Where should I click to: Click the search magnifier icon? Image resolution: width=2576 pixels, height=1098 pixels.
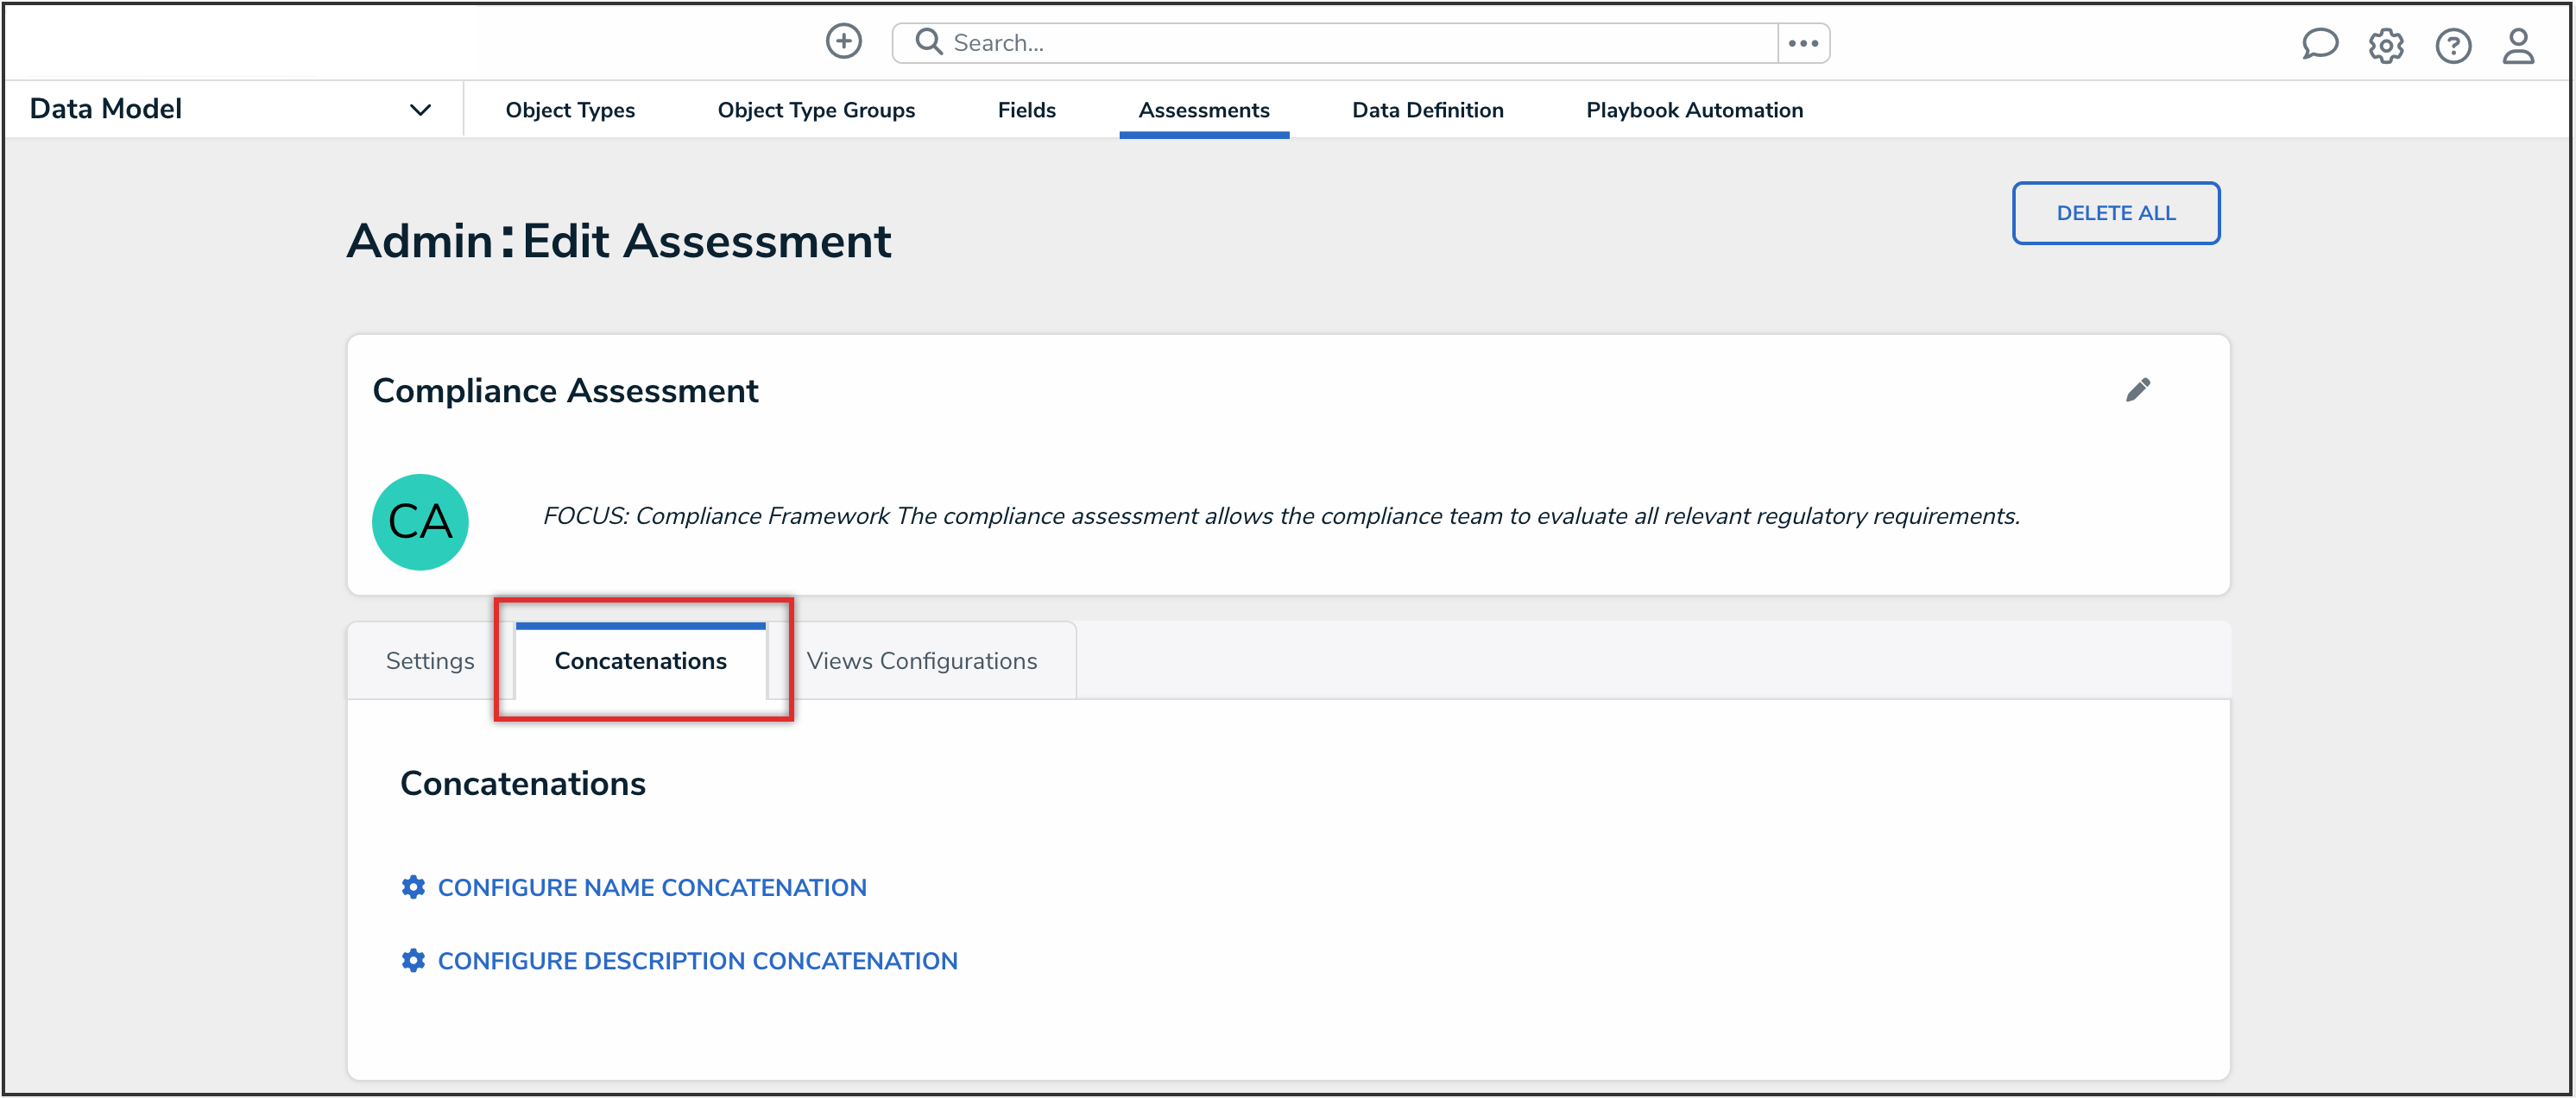click(928, 42)
